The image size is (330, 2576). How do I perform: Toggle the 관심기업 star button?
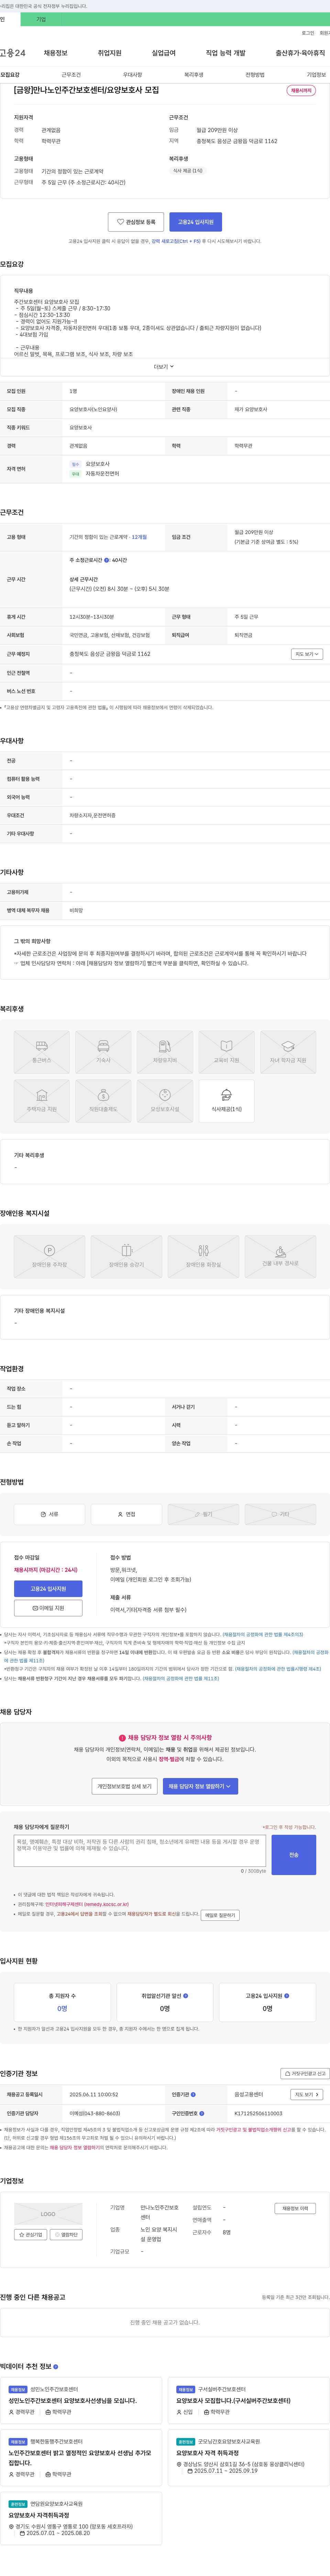[x=31, y=2235]
